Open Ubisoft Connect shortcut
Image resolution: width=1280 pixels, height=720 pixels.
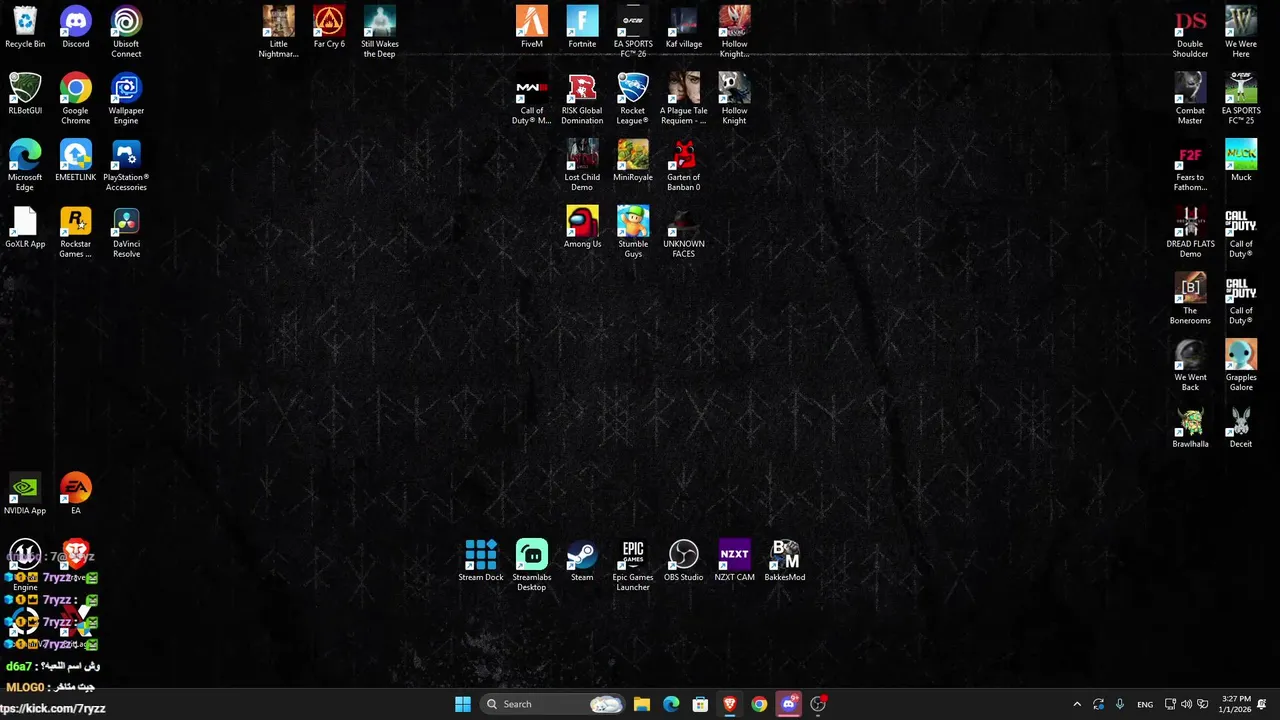126,32
